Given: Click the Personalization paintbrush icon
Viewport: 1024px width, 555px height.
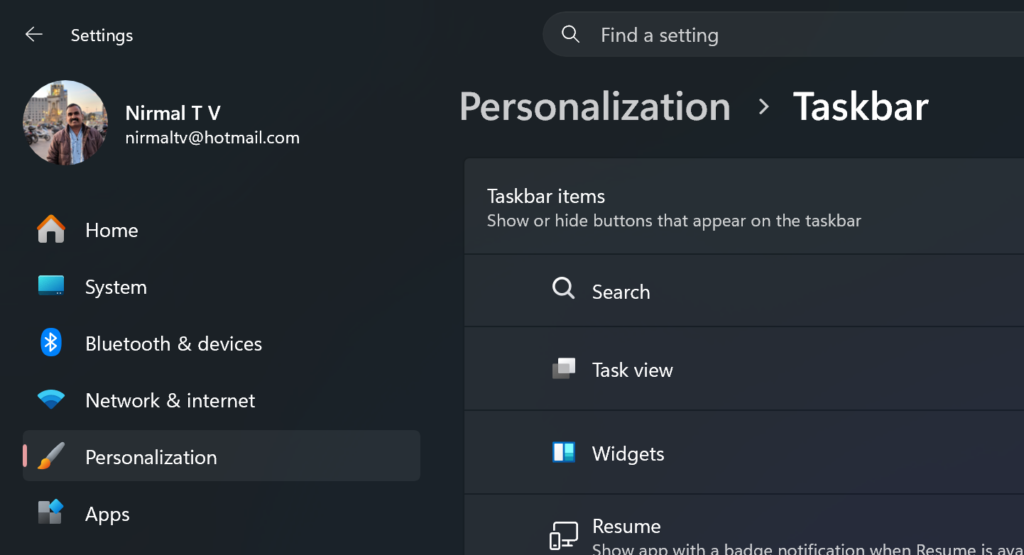Looking at the screenshot, I should coord(51,456).
